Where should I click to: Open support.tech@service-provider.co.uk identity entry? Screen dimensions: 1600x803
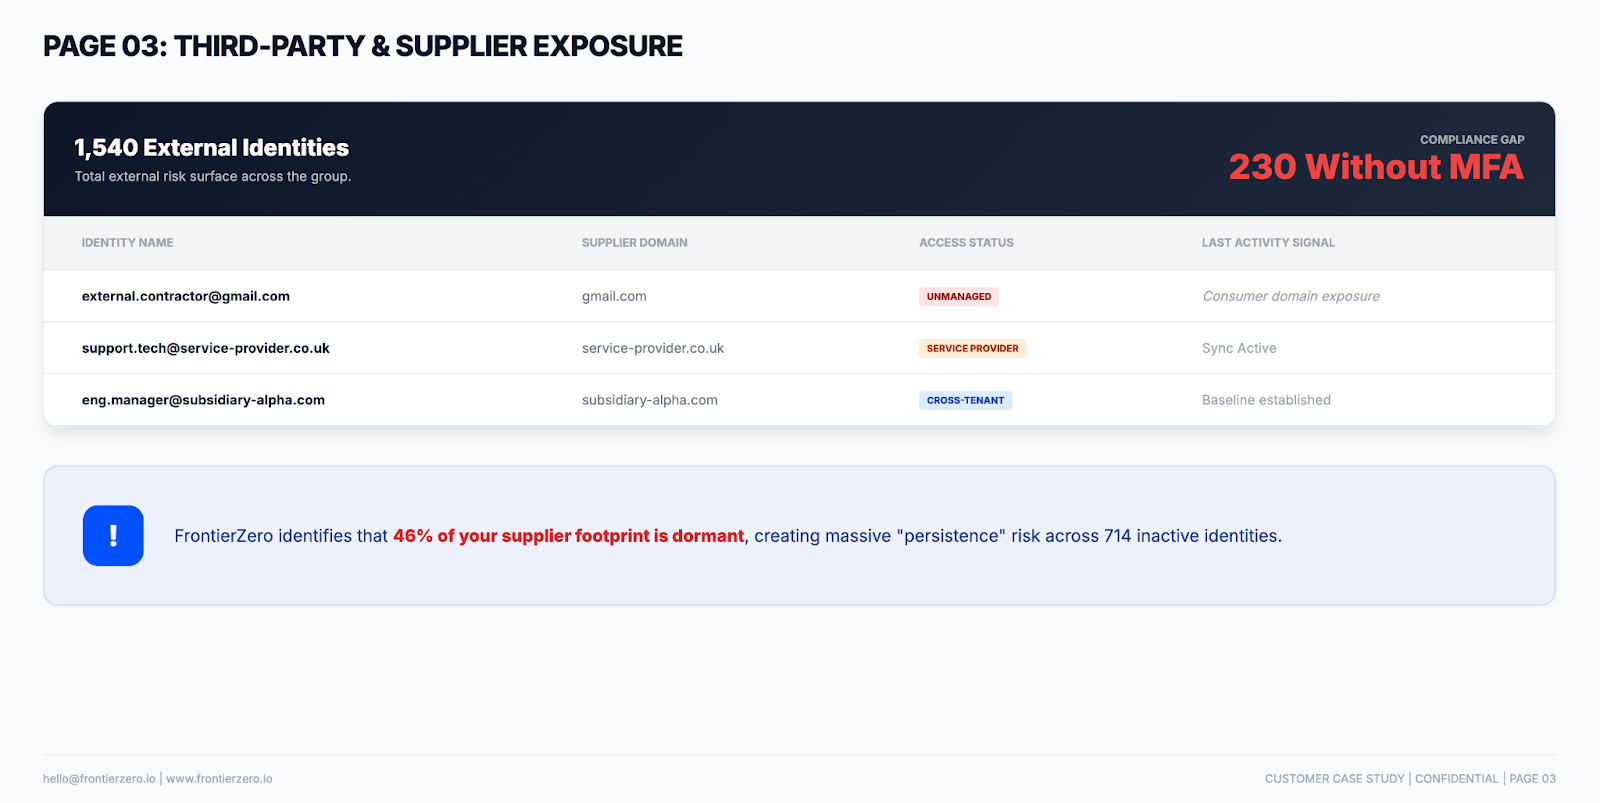point(205,349)
